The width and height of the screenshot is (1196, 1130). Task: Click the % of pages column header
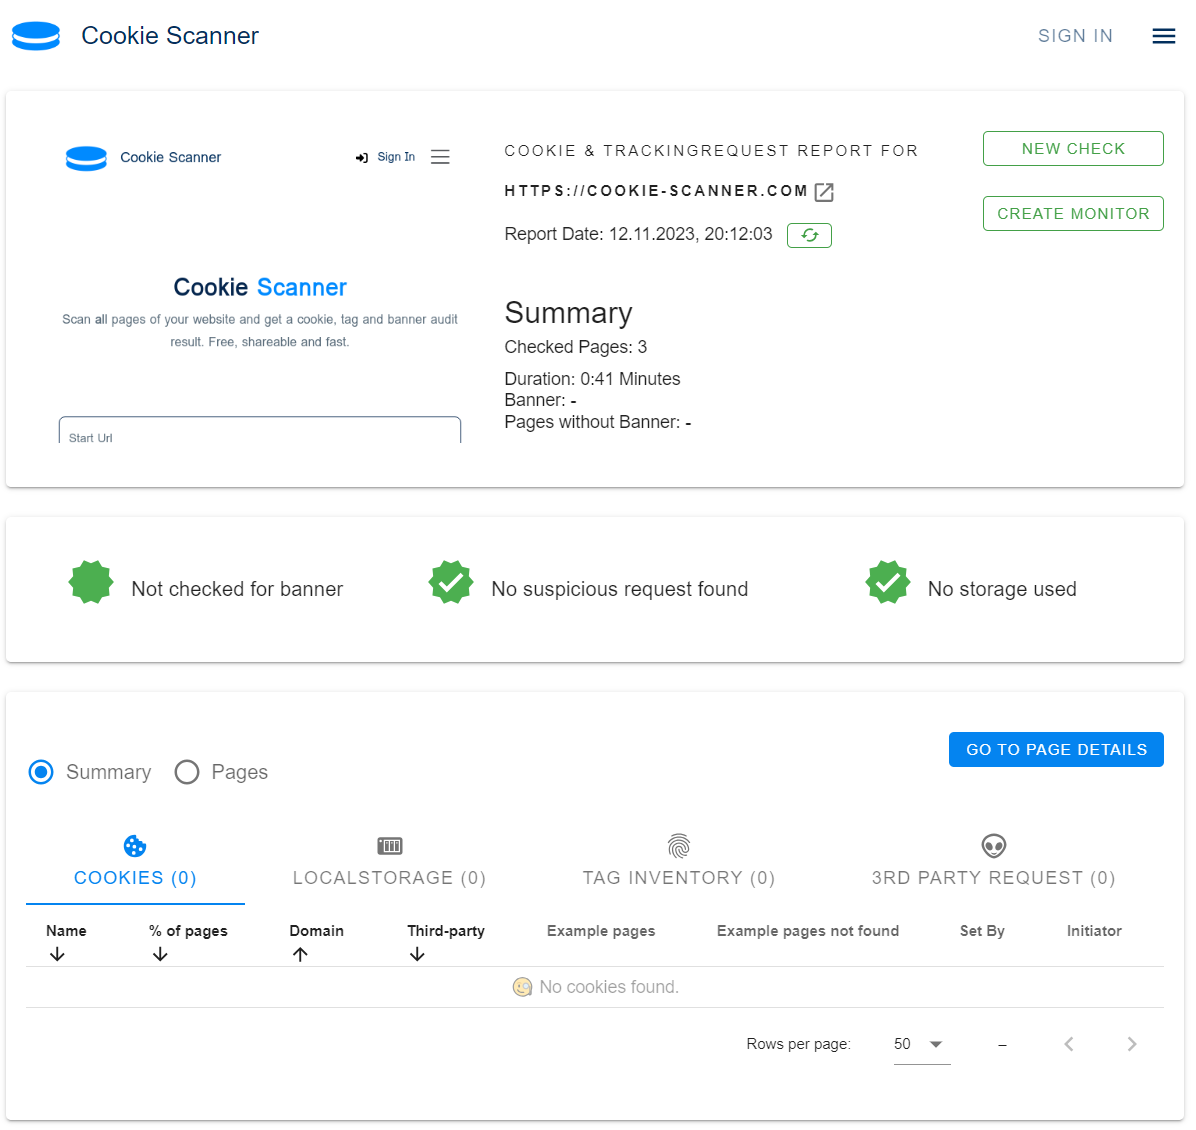click(x=188, y=931)
